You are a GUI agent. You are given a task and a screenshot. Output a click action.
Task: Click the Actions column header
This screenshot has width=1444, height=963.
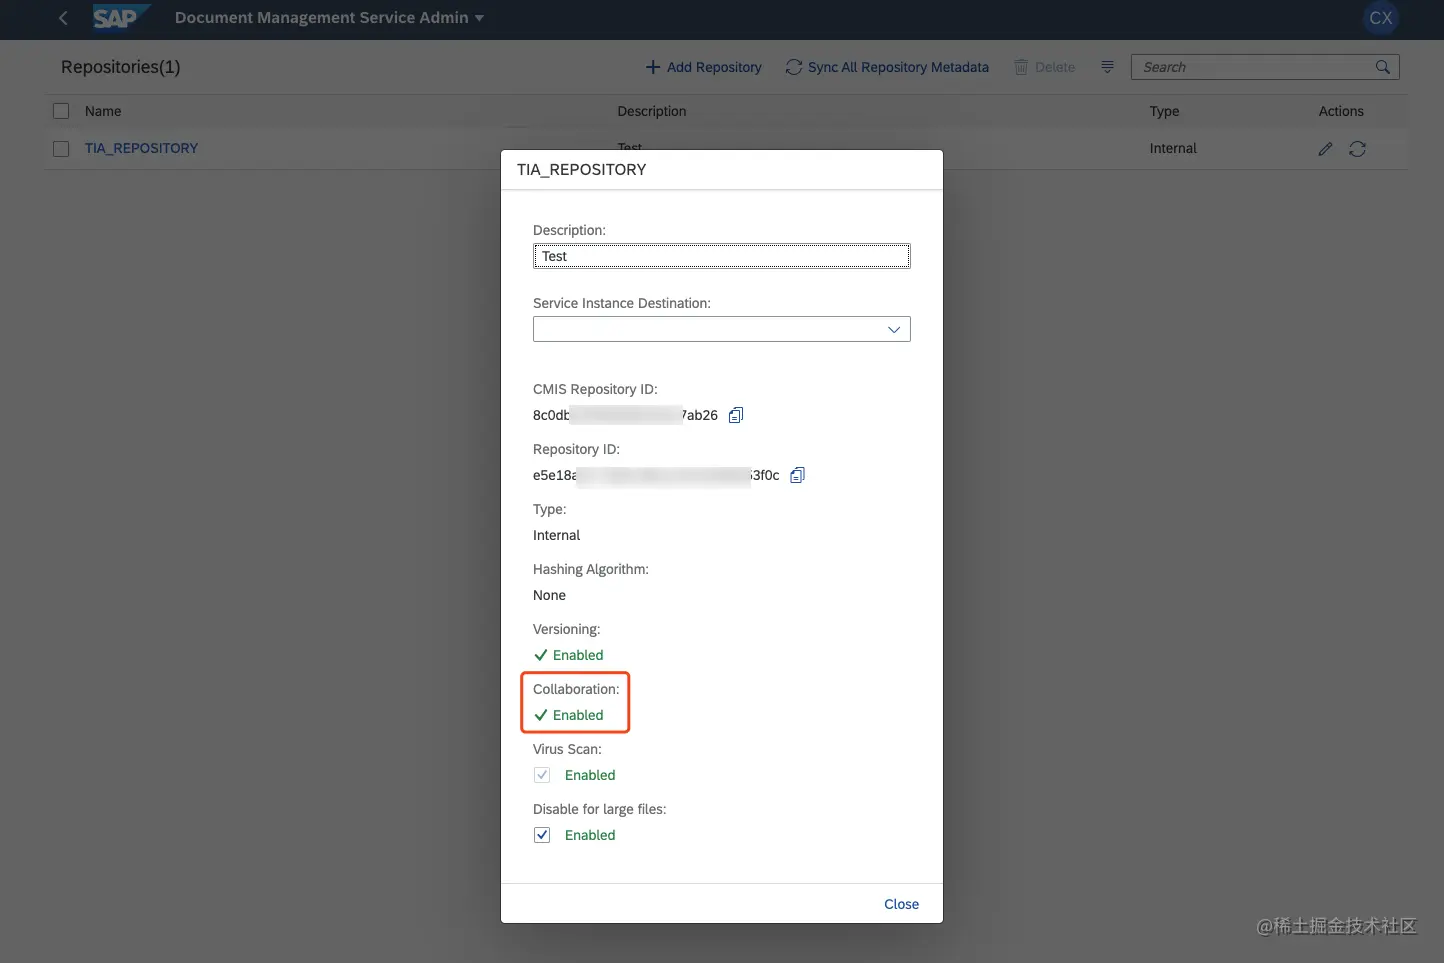tap(1341, 111)
